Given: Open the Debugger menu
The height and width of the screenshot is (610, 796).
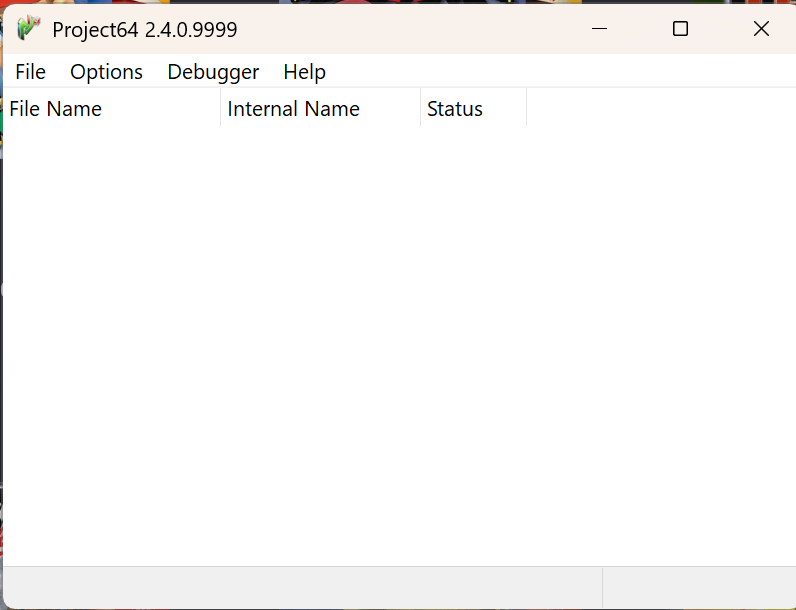Looking at the screenshot, I should pyautogui.click(x=213, y=72).
